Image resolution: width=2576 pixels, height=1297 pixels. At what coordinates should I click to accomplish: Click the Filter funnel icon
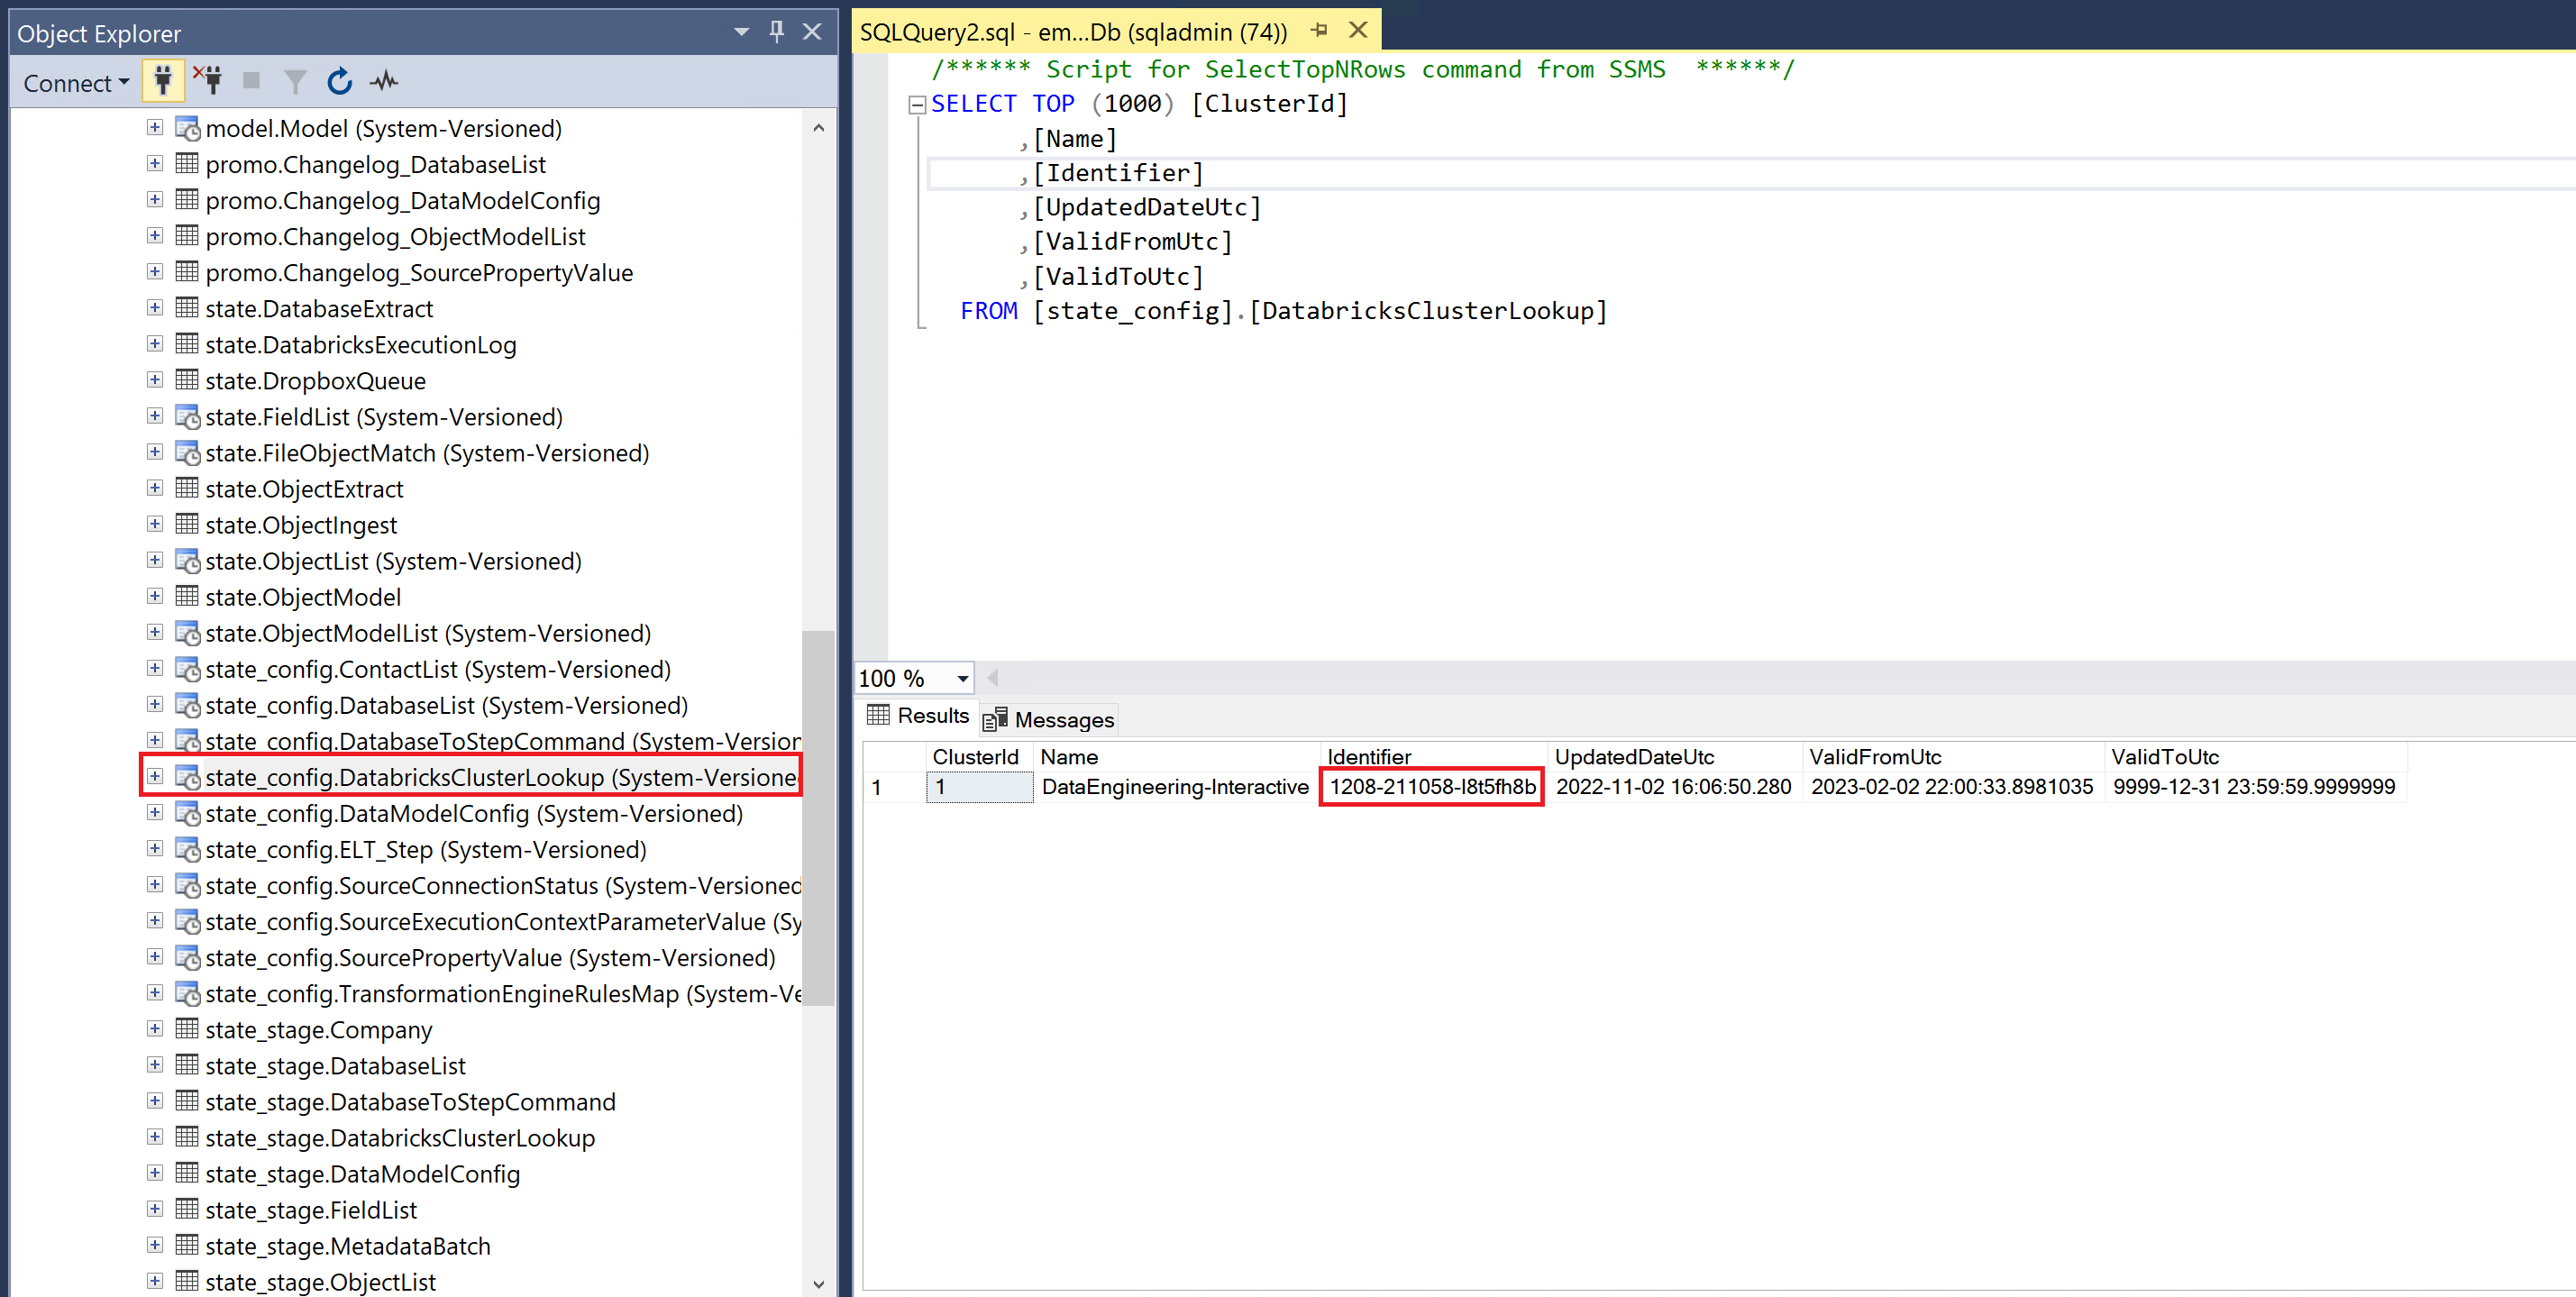[x=295, y=82]
